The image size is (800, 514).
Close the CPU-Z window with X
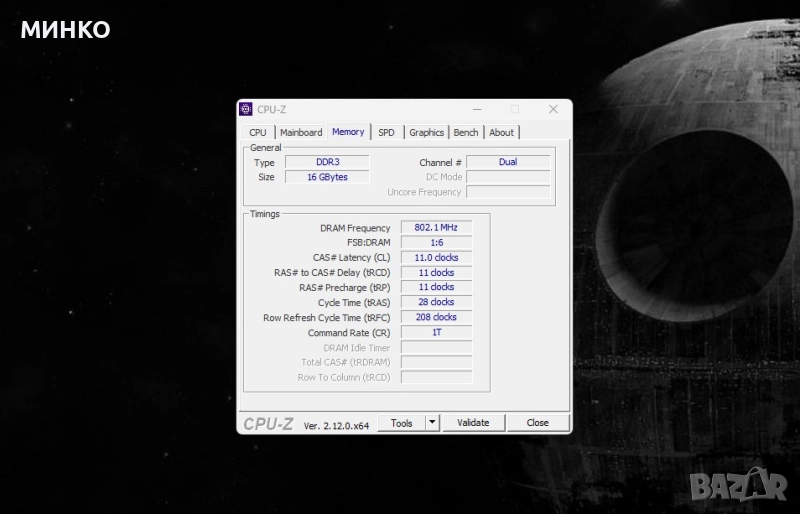click(x=553, y=109)
